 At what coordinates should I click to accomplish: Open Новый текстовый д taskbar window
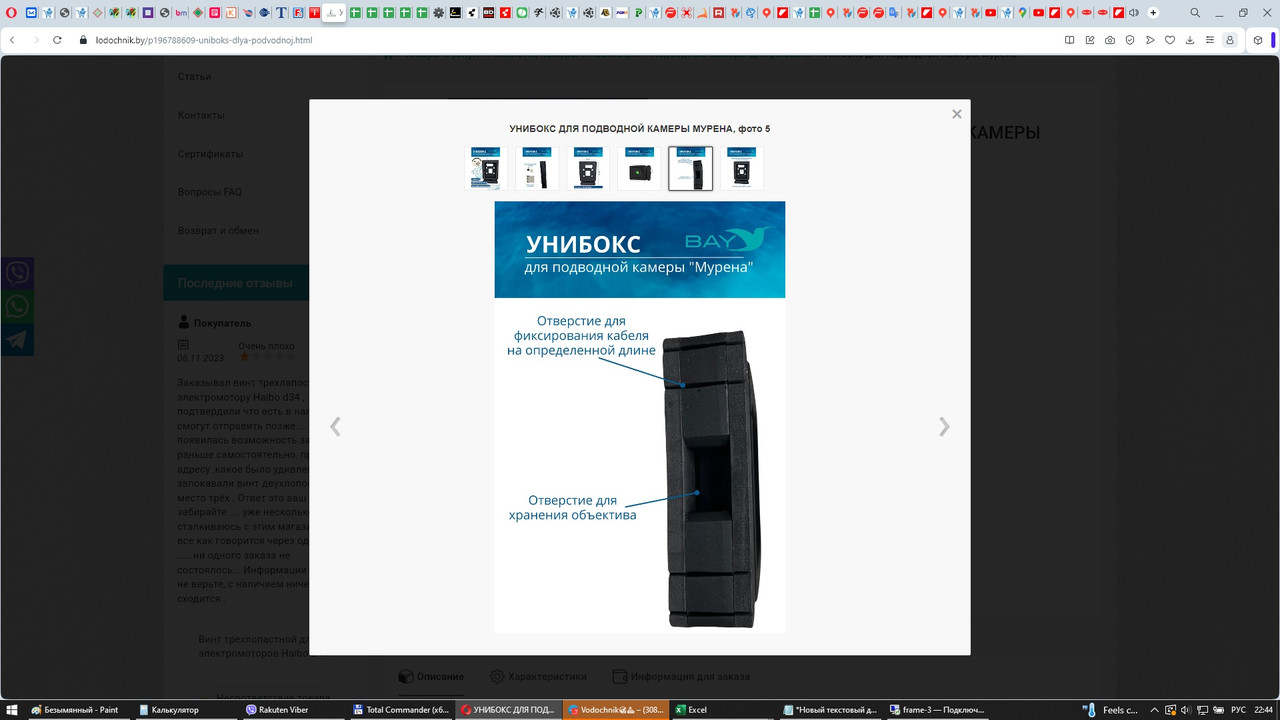[x=829, y=710]
